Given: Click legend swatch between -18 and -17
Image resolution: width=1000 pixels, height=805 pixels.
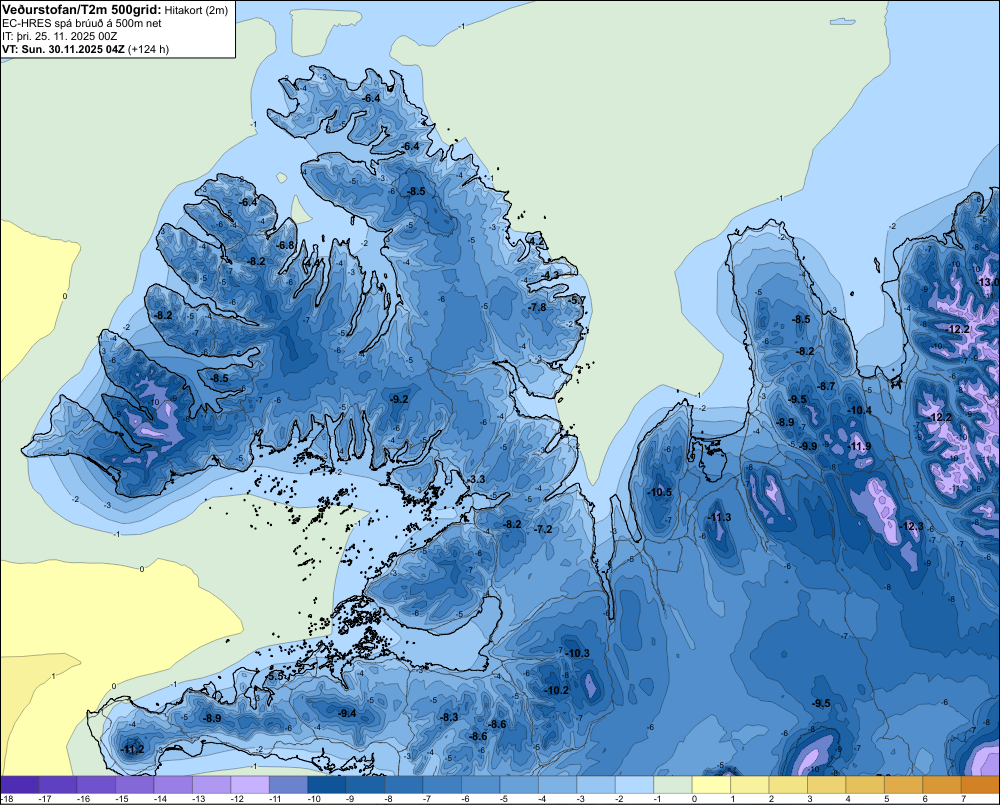Looking at the screenshot, I should (20, 785).
